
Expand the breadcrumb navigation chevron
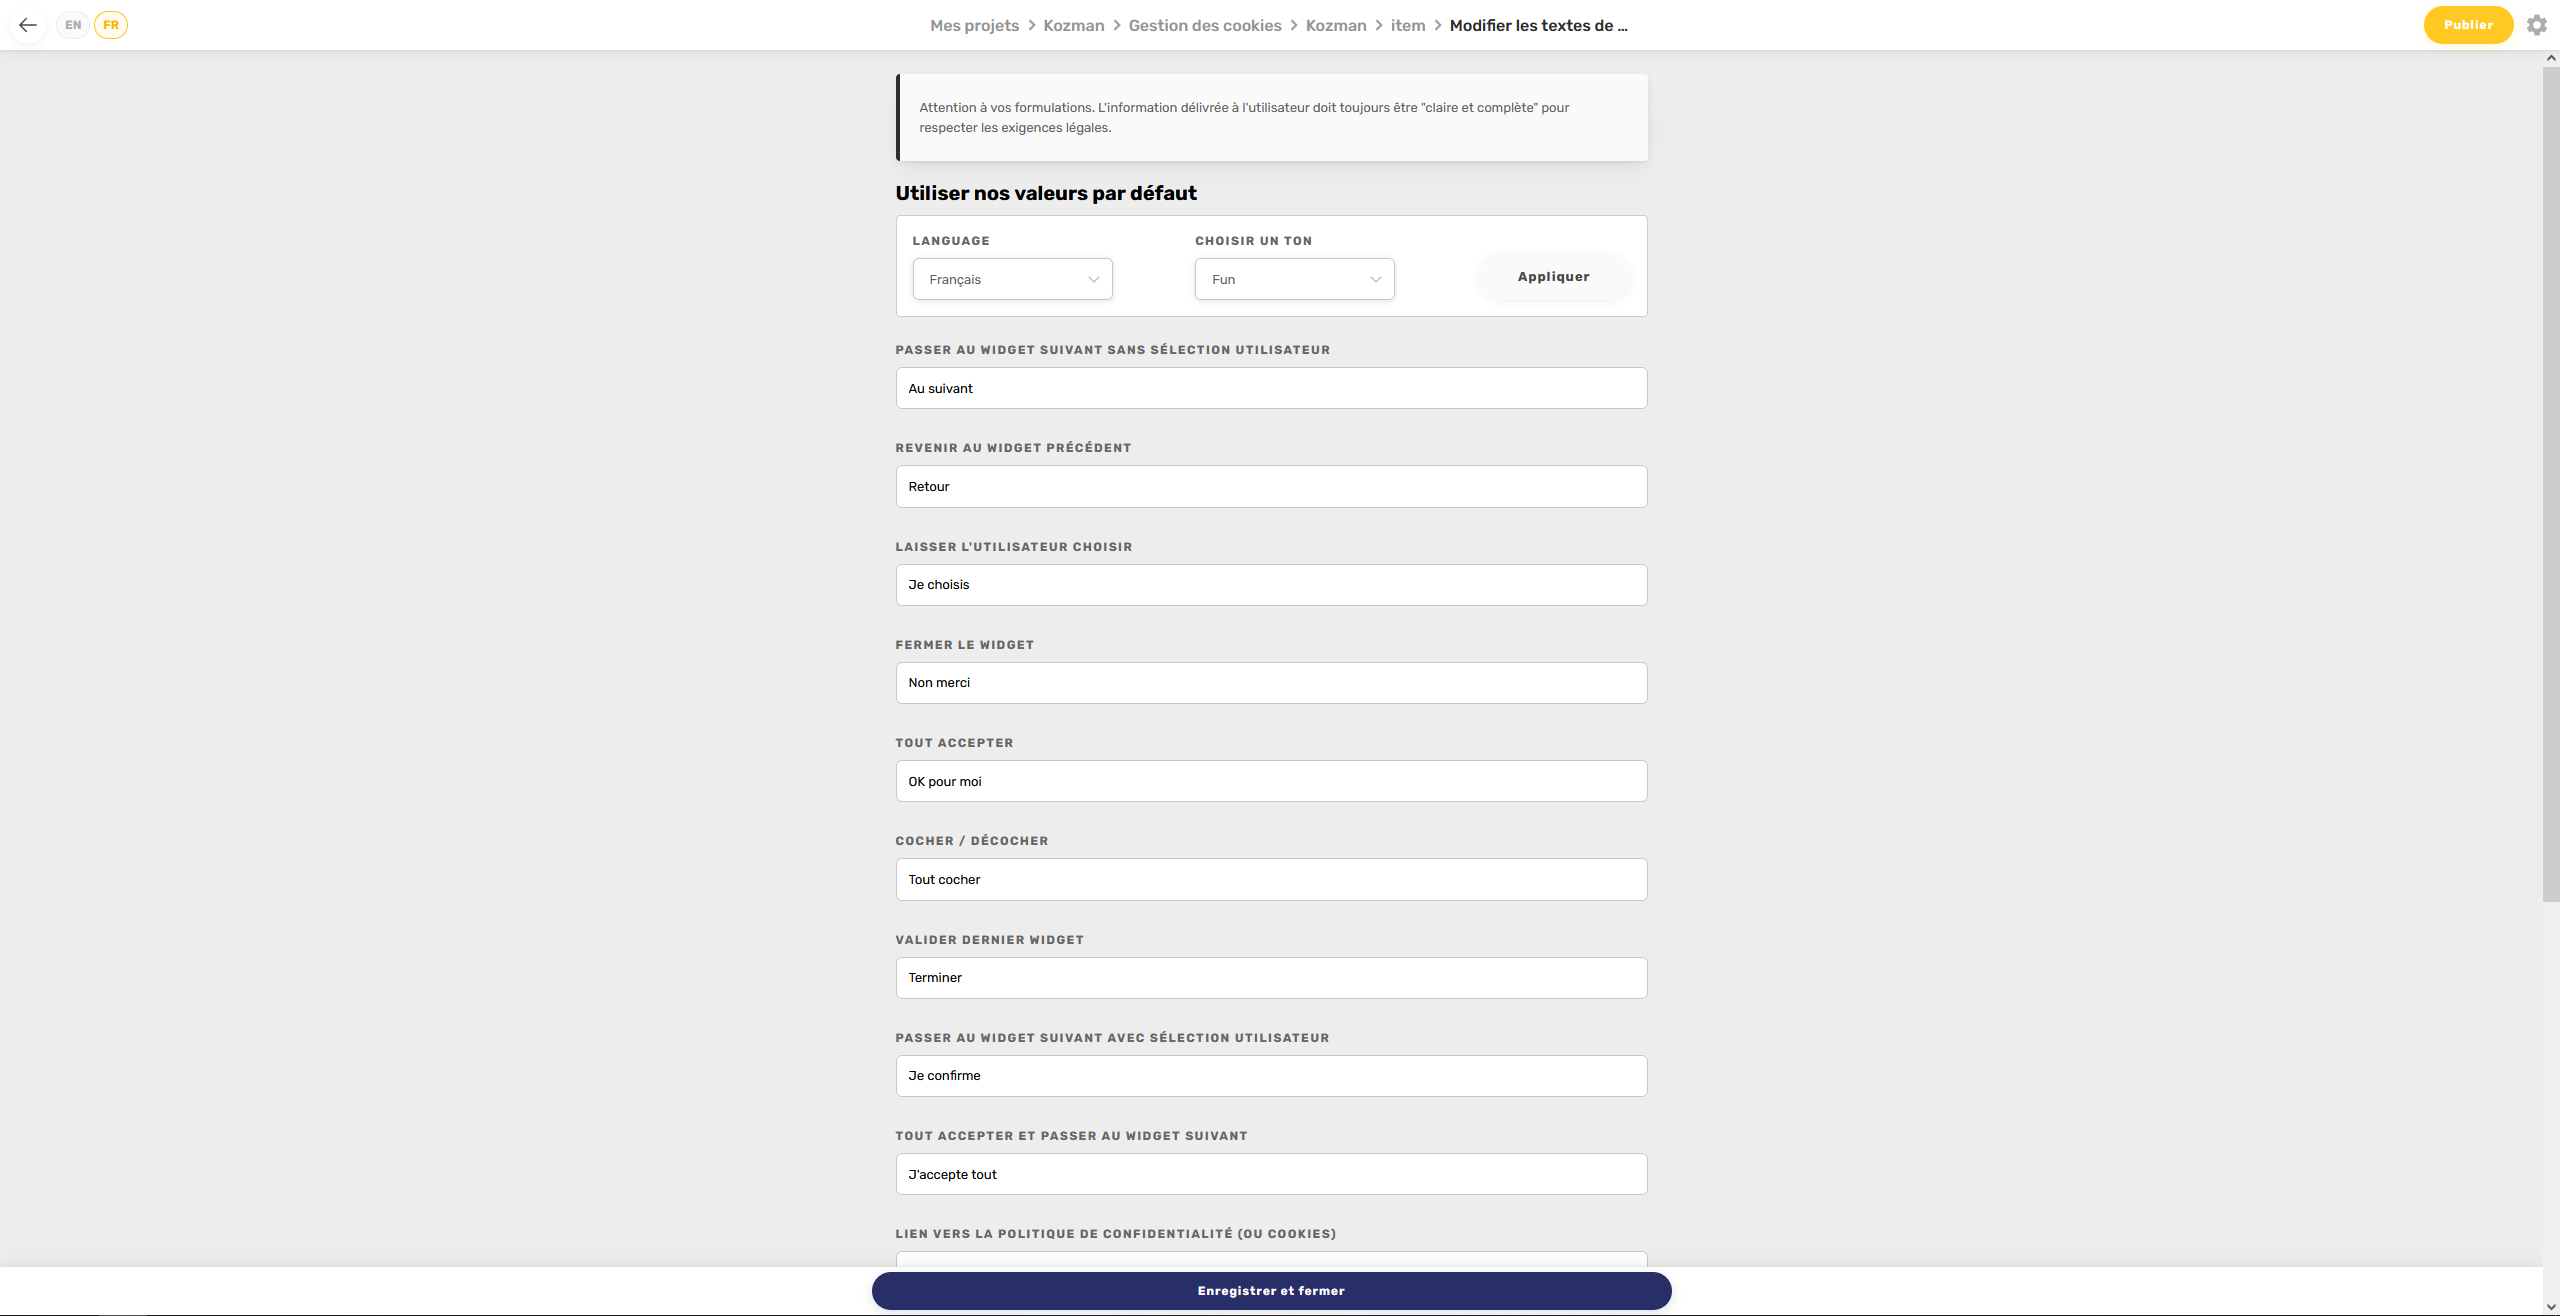(1438, 25)
